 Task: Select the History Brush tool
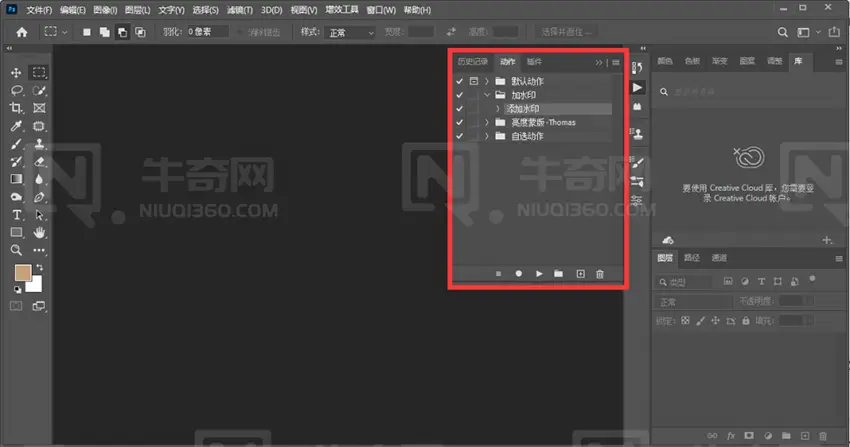(16, 161)
